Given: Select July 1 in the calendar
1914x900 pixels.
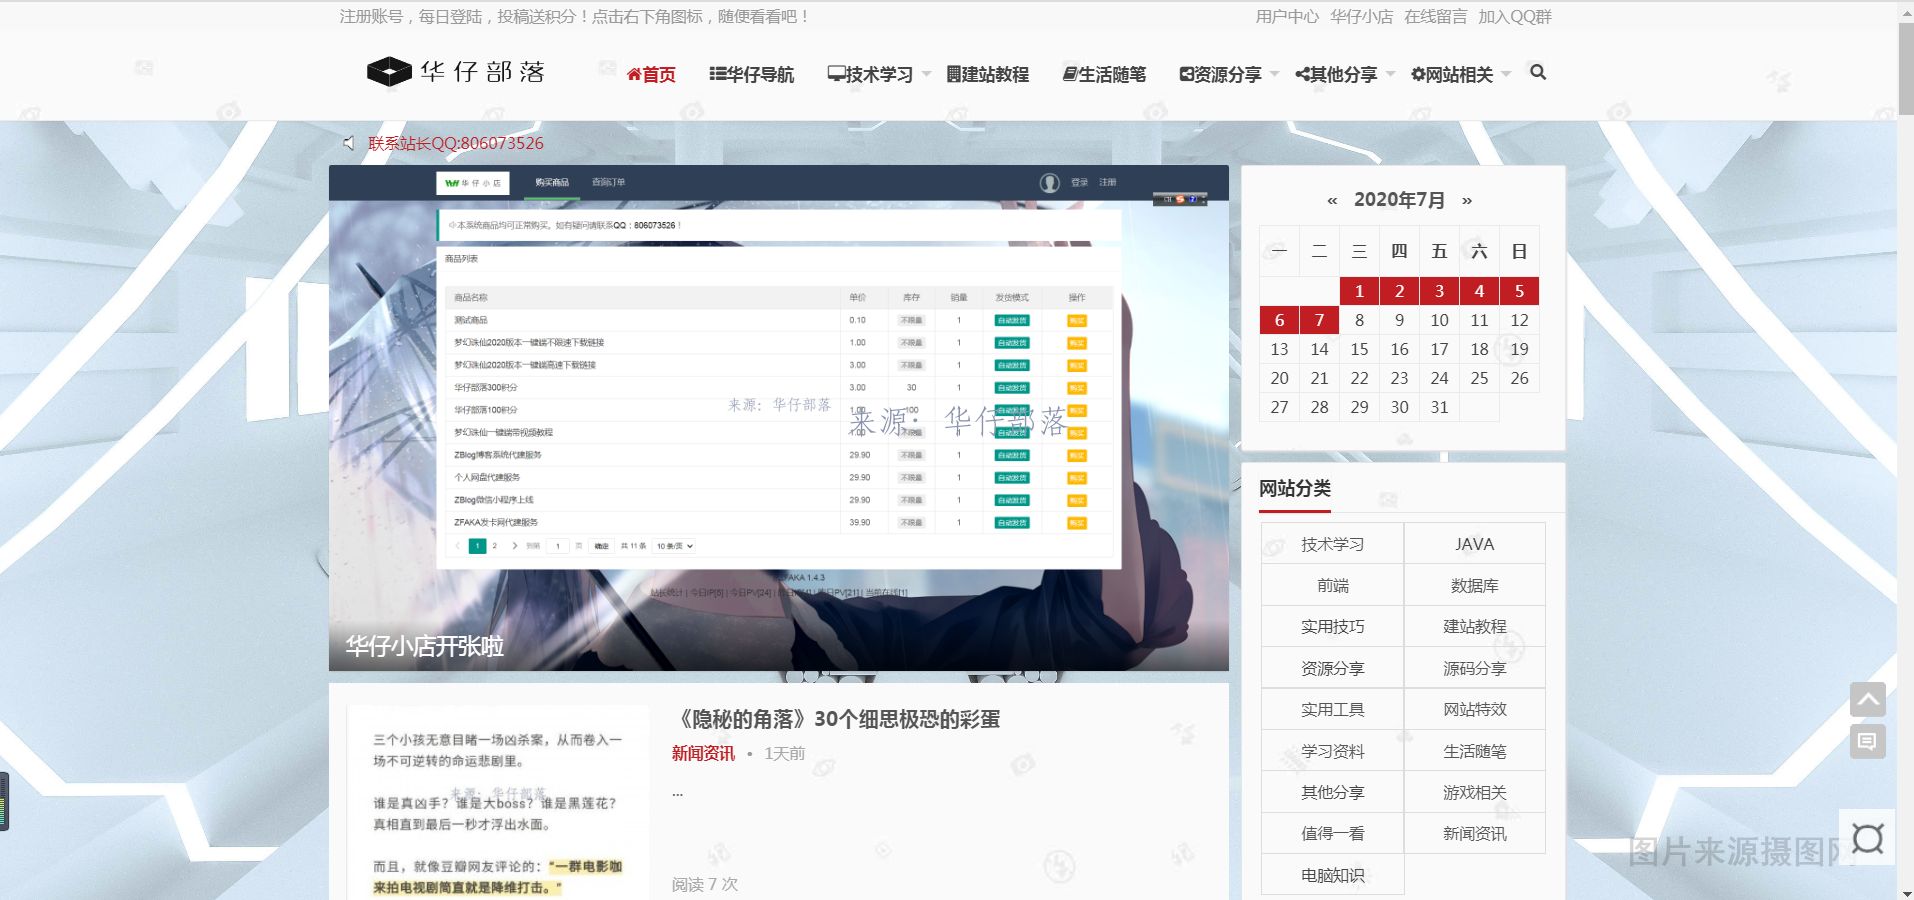Looking at the screenshot, I should (1359, 291).
